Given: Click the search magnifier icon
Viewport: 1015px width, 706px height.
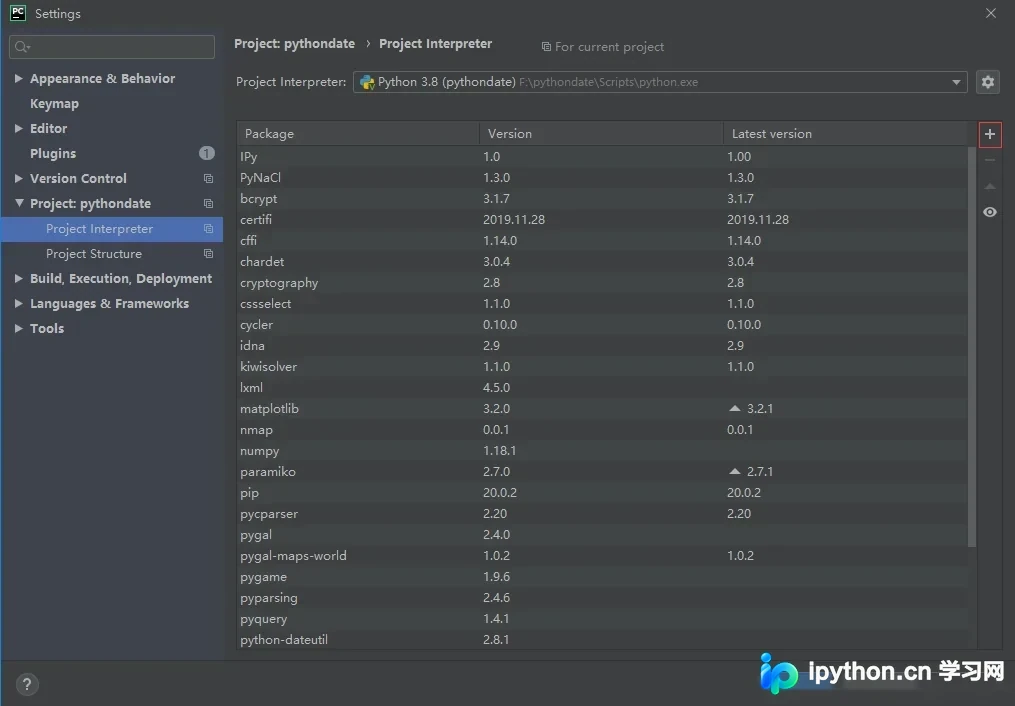Looking at the screenshot, I should point(22,47).
